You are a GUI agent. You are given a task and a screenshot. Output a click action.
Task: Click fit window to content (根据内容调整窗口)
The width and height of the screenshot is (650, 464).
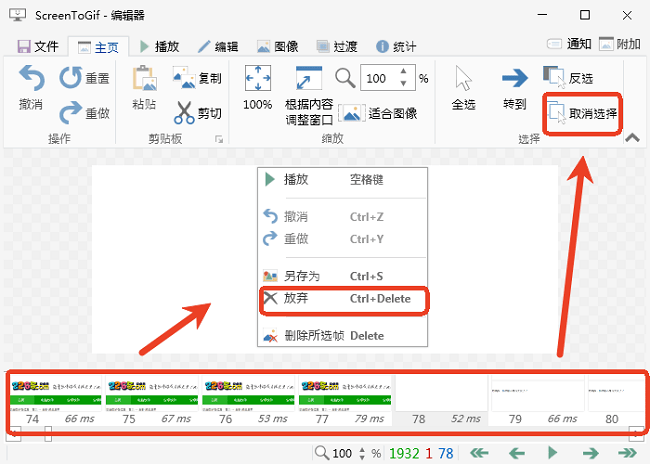click(x=309, y=95)
